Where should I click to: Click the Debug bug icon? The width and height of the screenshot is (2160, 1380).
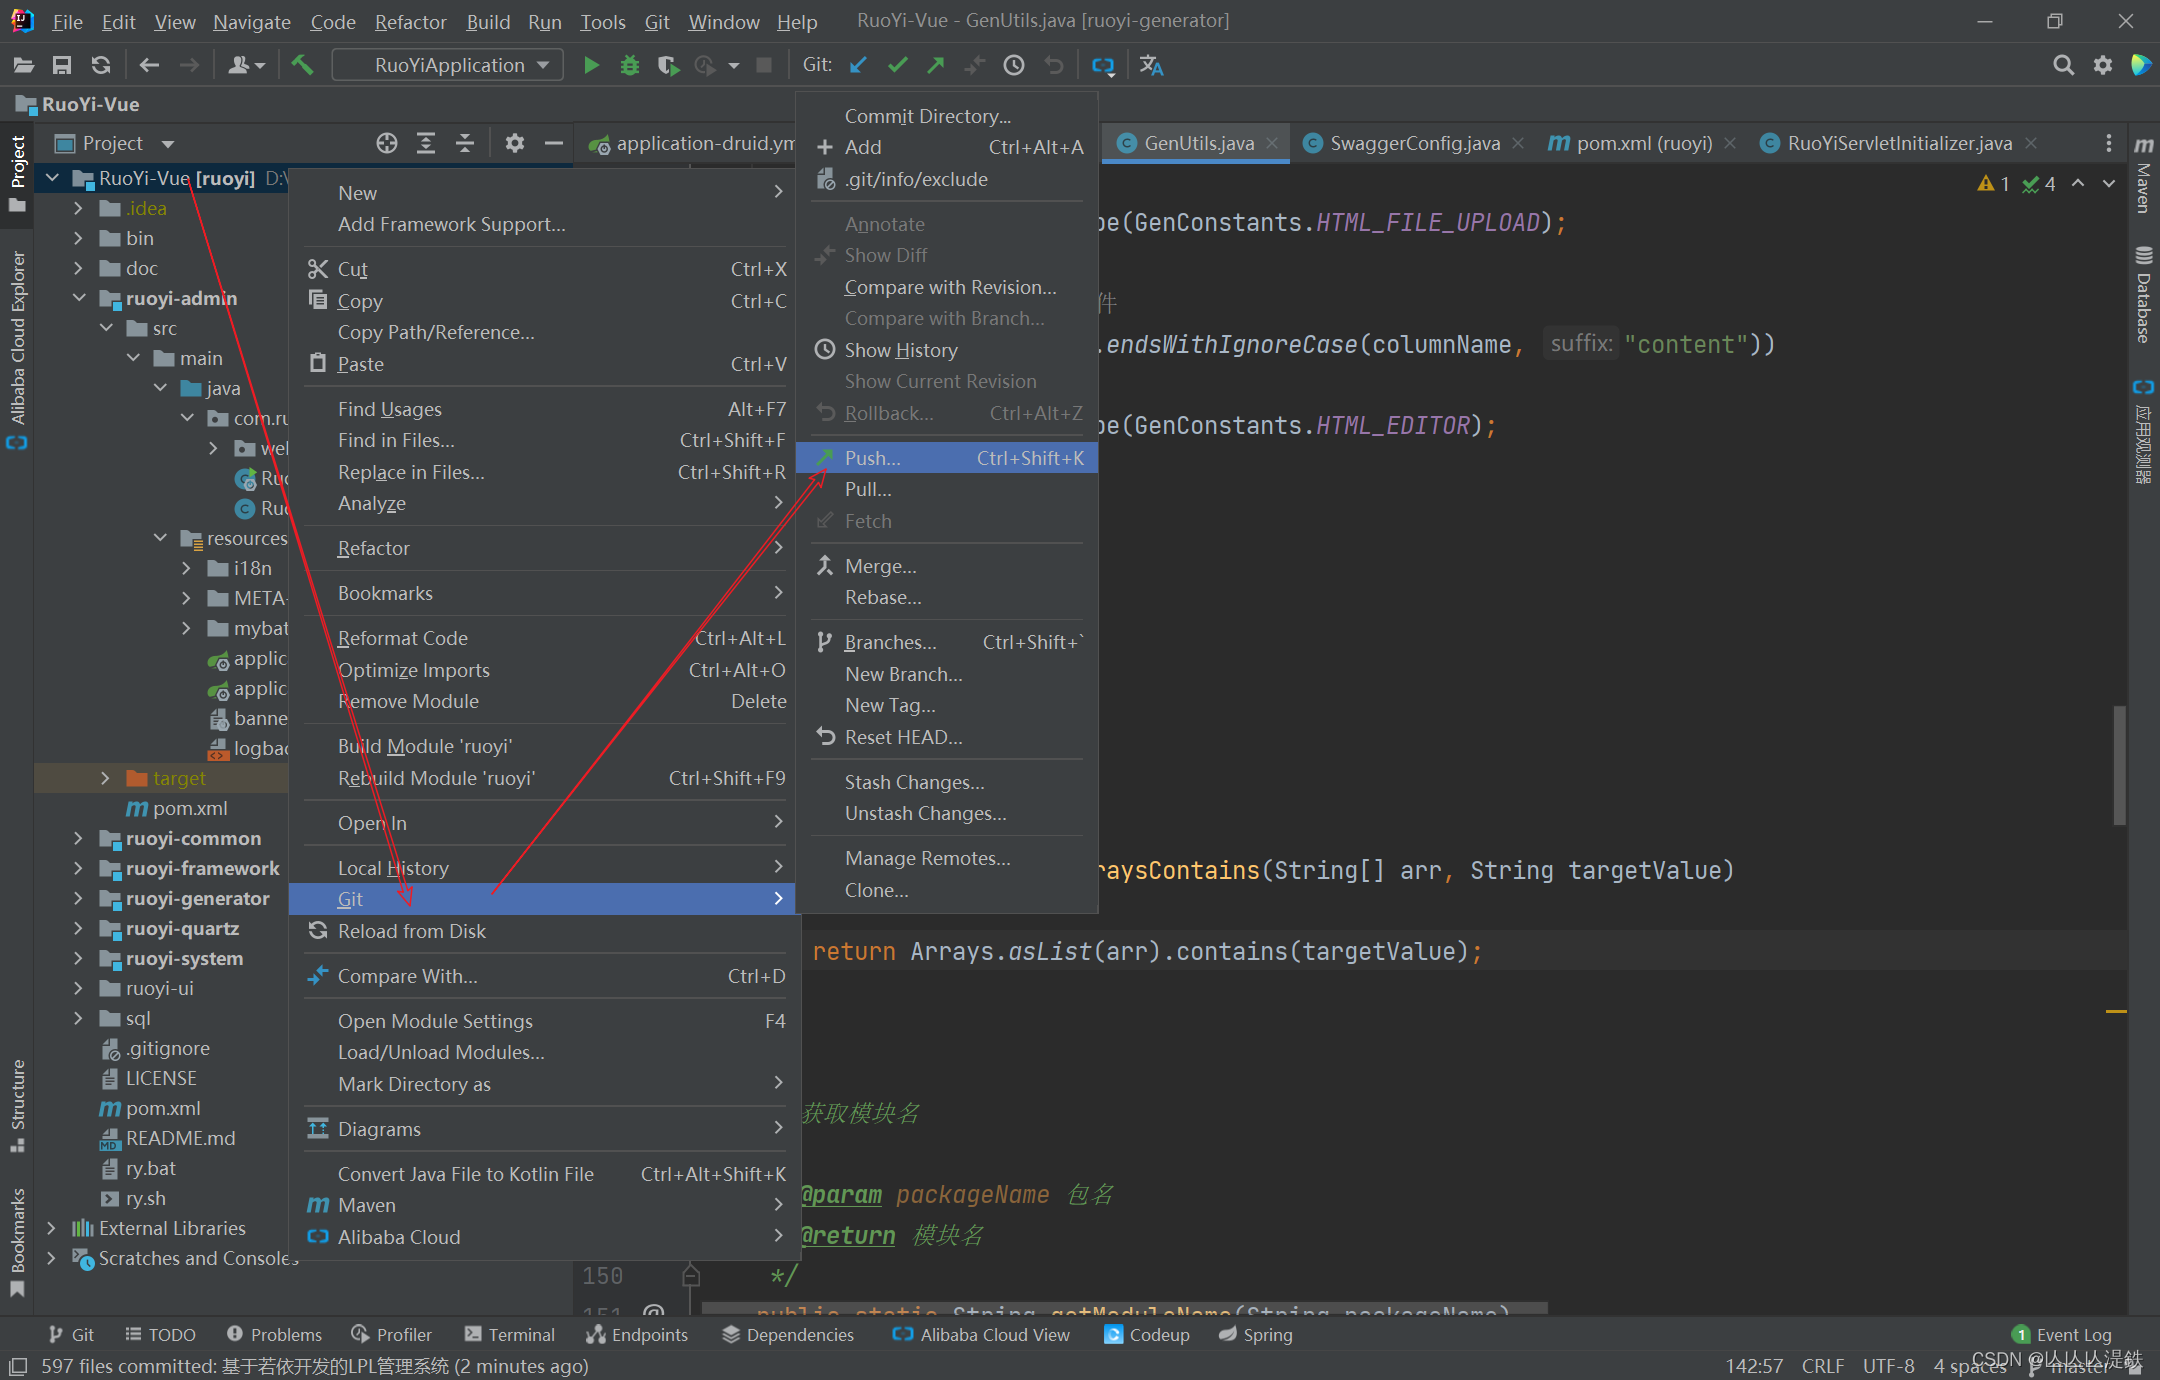click(x=629, y=65)
